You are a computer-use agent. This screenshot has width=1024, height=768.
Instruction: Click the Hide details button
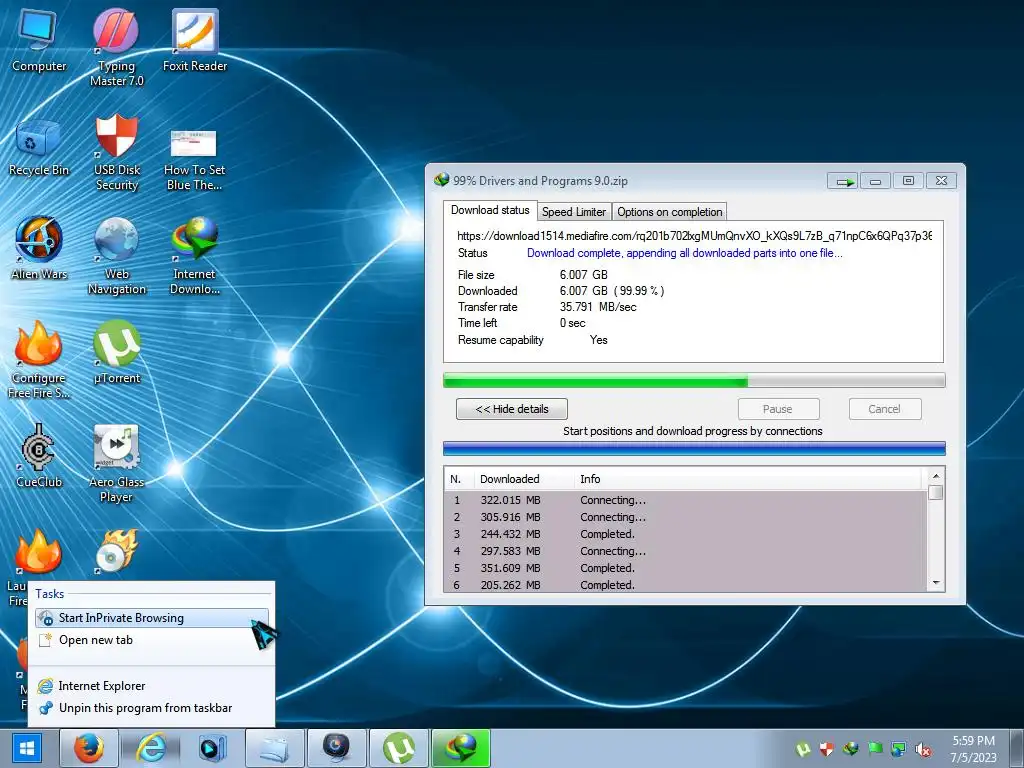(x=512, y=409)
